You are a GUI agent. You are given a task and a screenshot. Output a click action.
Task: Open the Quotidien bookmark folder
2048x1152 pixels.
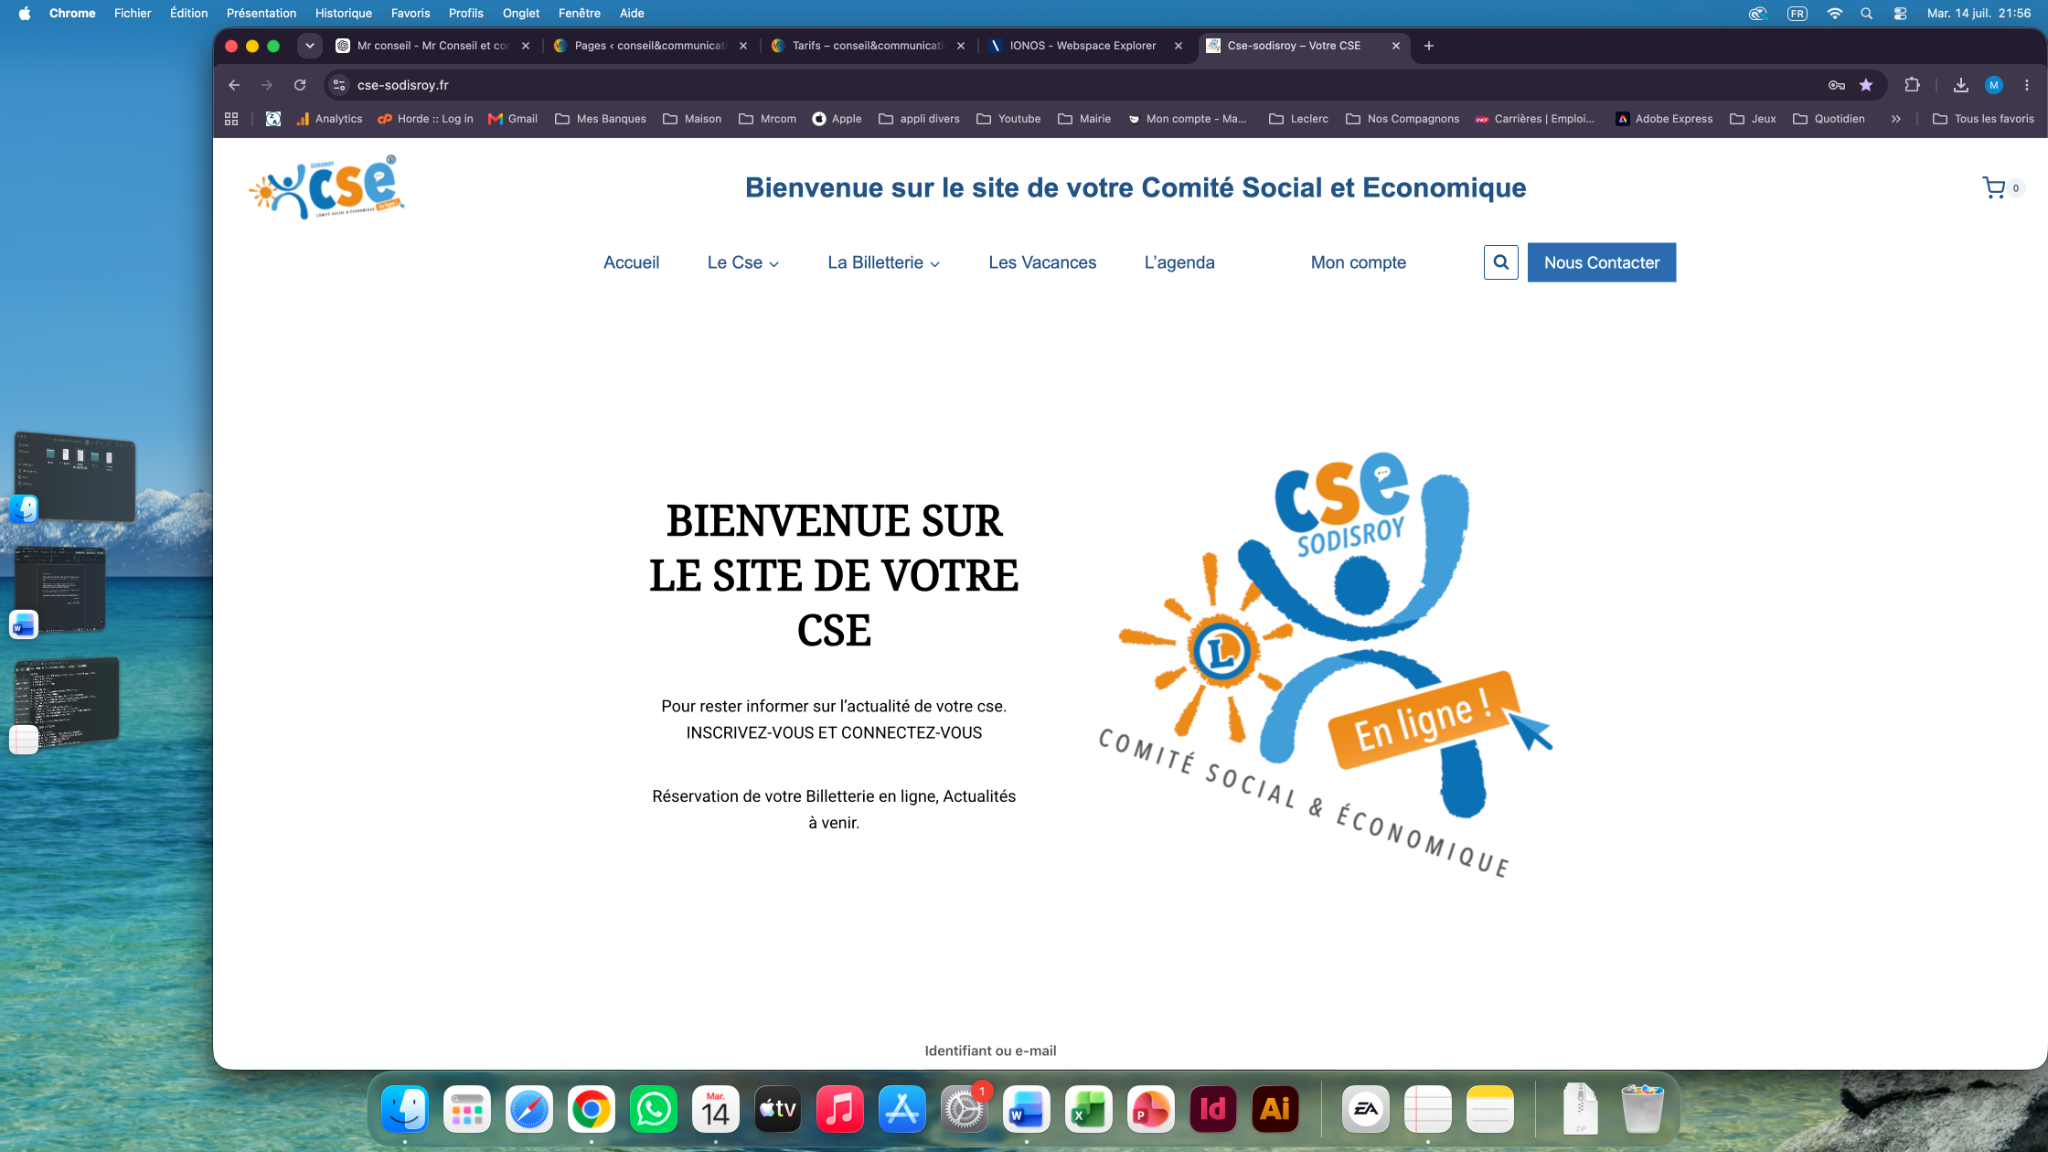point(1829,118)
